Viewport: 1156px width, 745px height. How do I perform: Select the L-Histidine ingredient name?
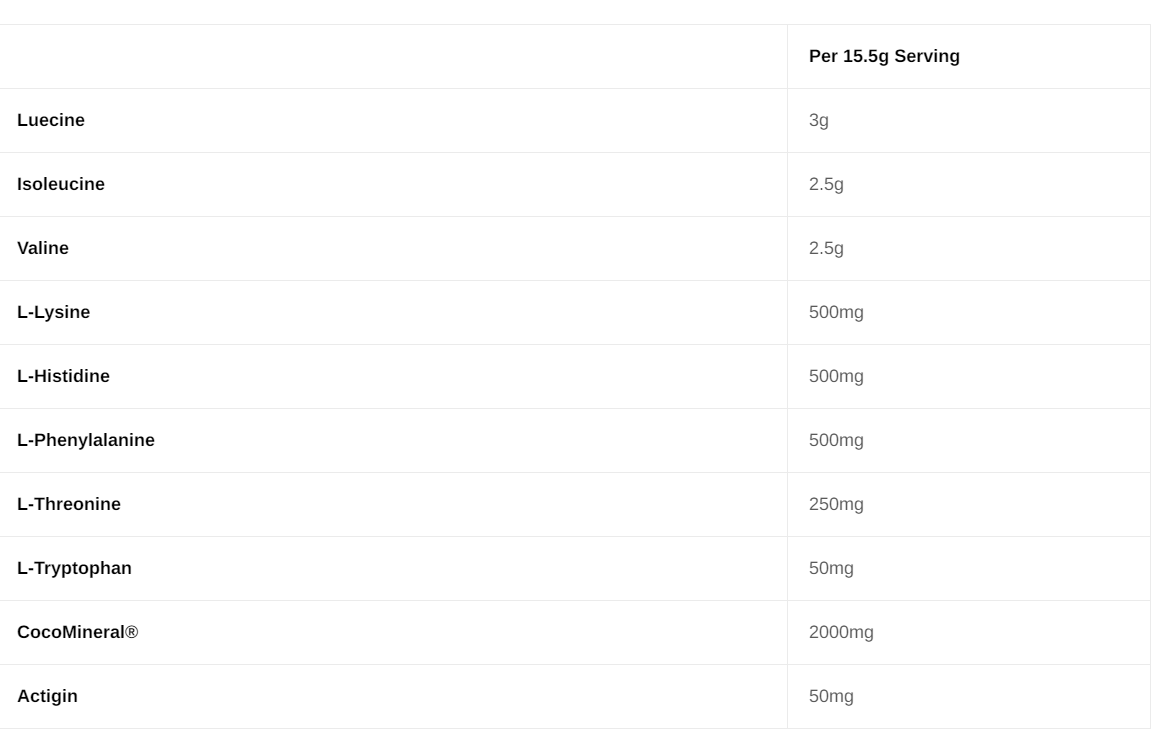(64, 376)
